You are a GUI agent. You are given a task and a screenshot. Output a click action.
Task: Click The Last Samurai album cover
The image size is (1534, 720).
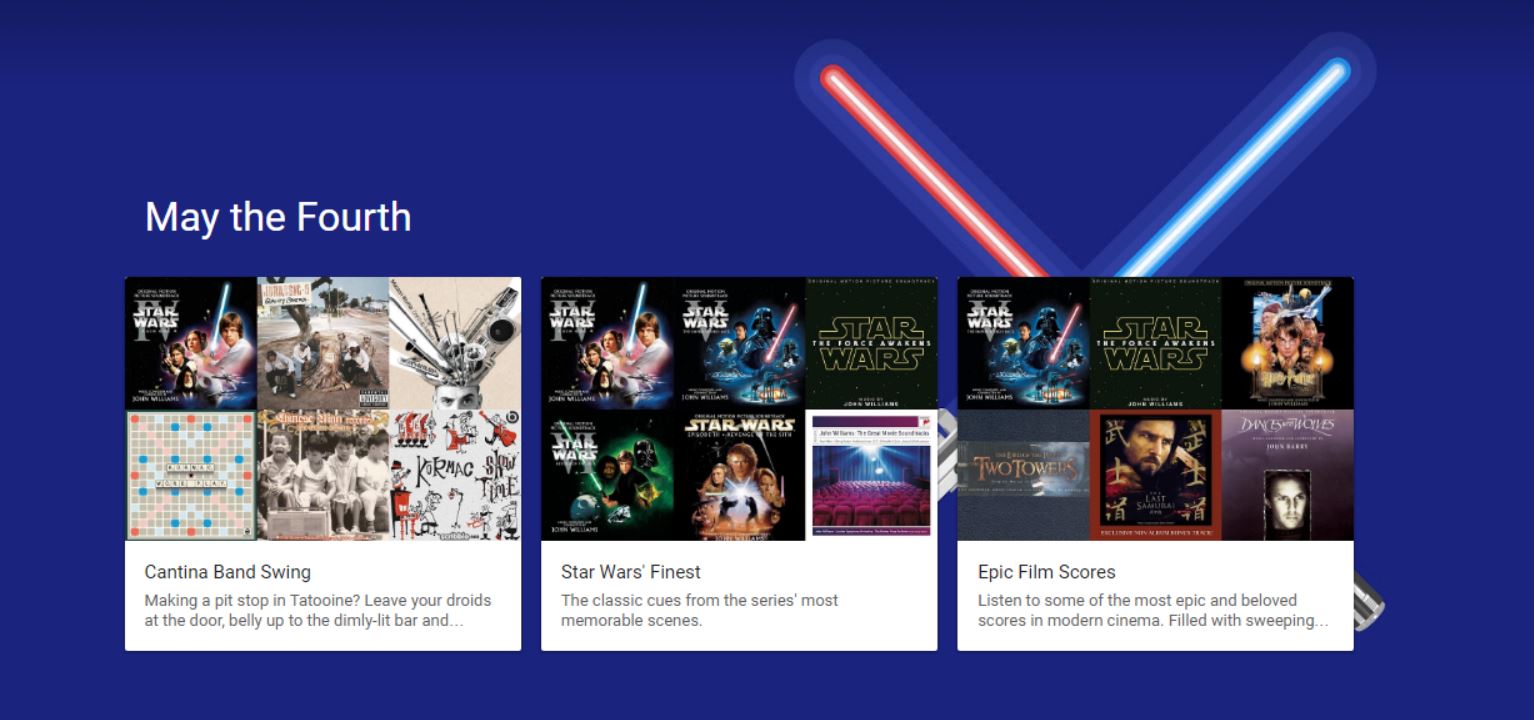tap(1156, 475)
